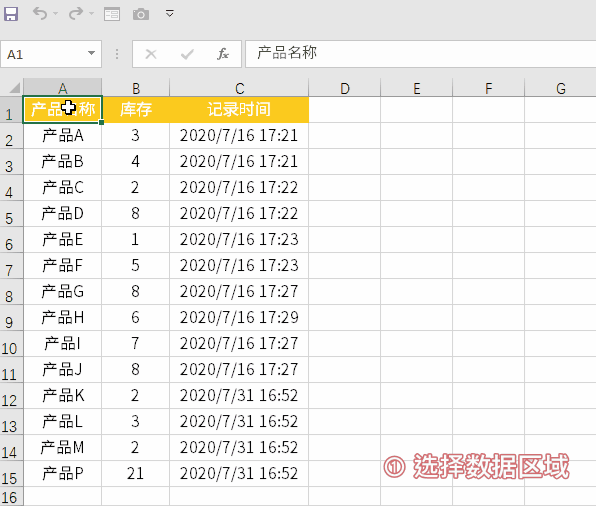The image size is (596, 506).
Task: Select column D header
Action: [345, 88]
